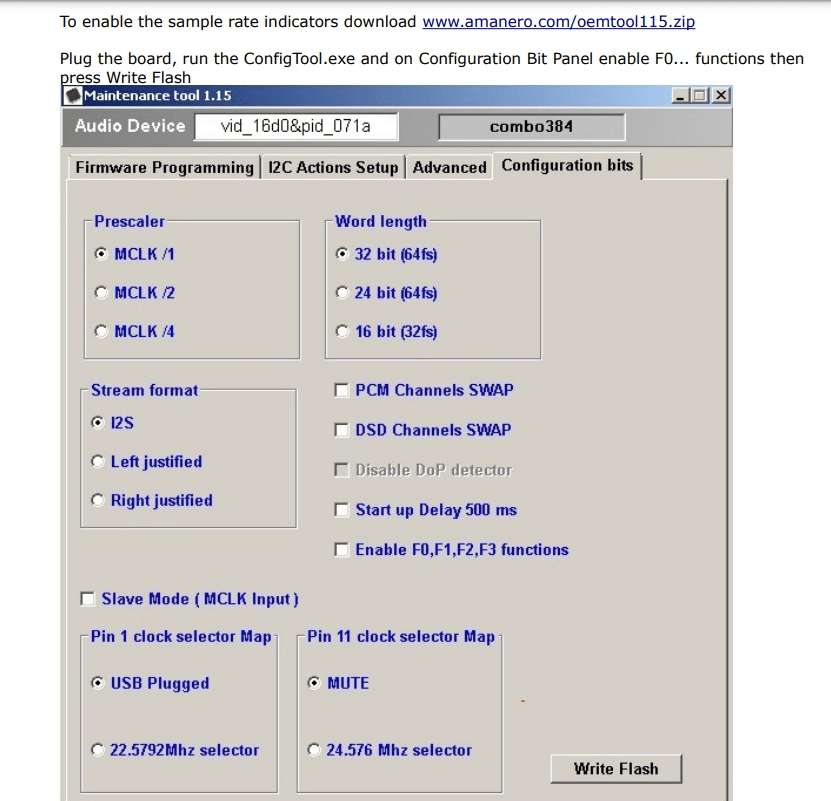The height and width of the screenshot is (801, 831).
Task: Go to the Advanced tab
Action: pos(449,168)
